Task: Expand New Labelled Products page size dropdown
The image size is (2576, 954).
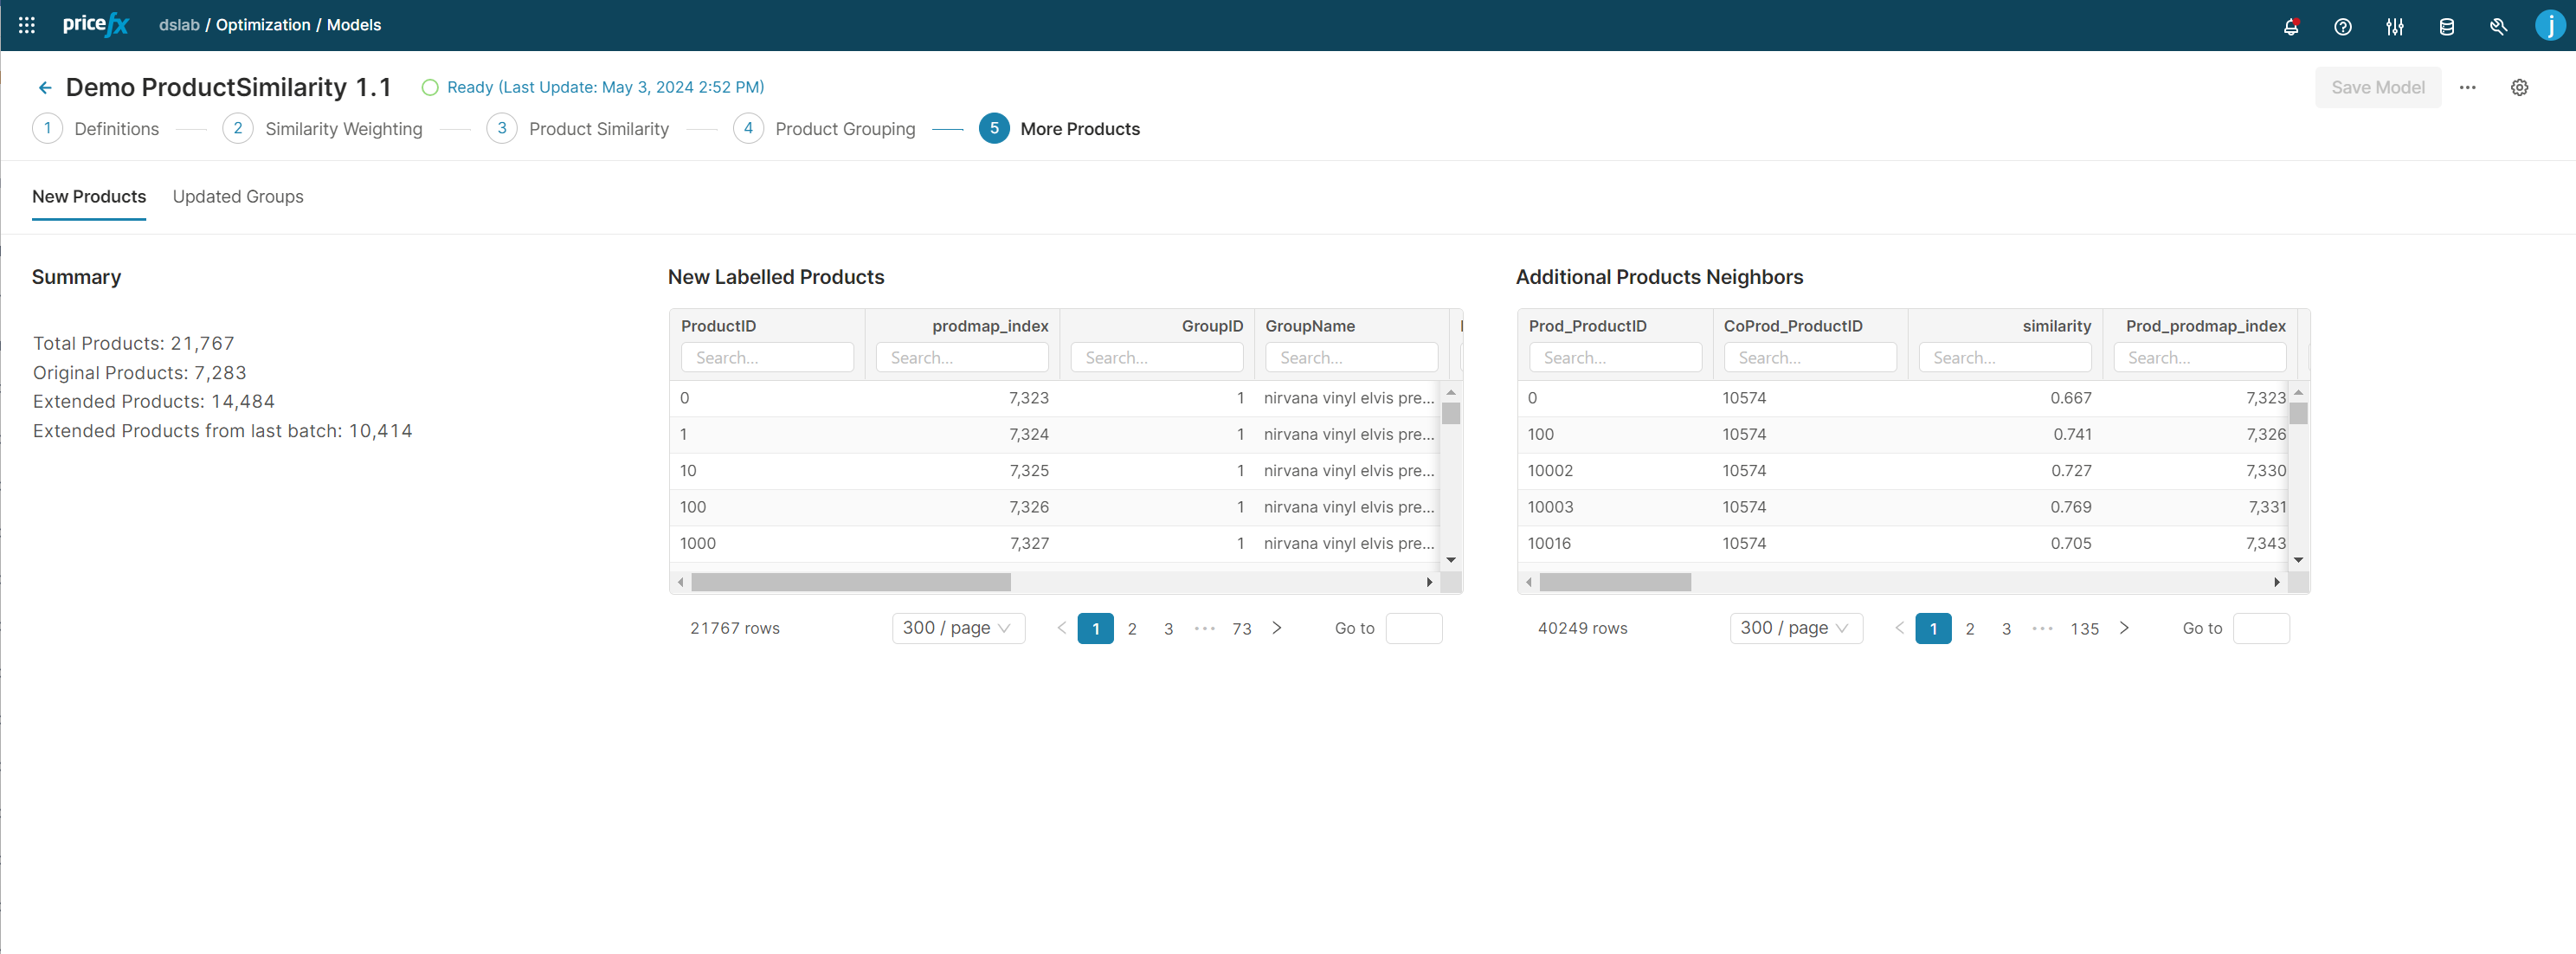Action: tap(957, 628)
